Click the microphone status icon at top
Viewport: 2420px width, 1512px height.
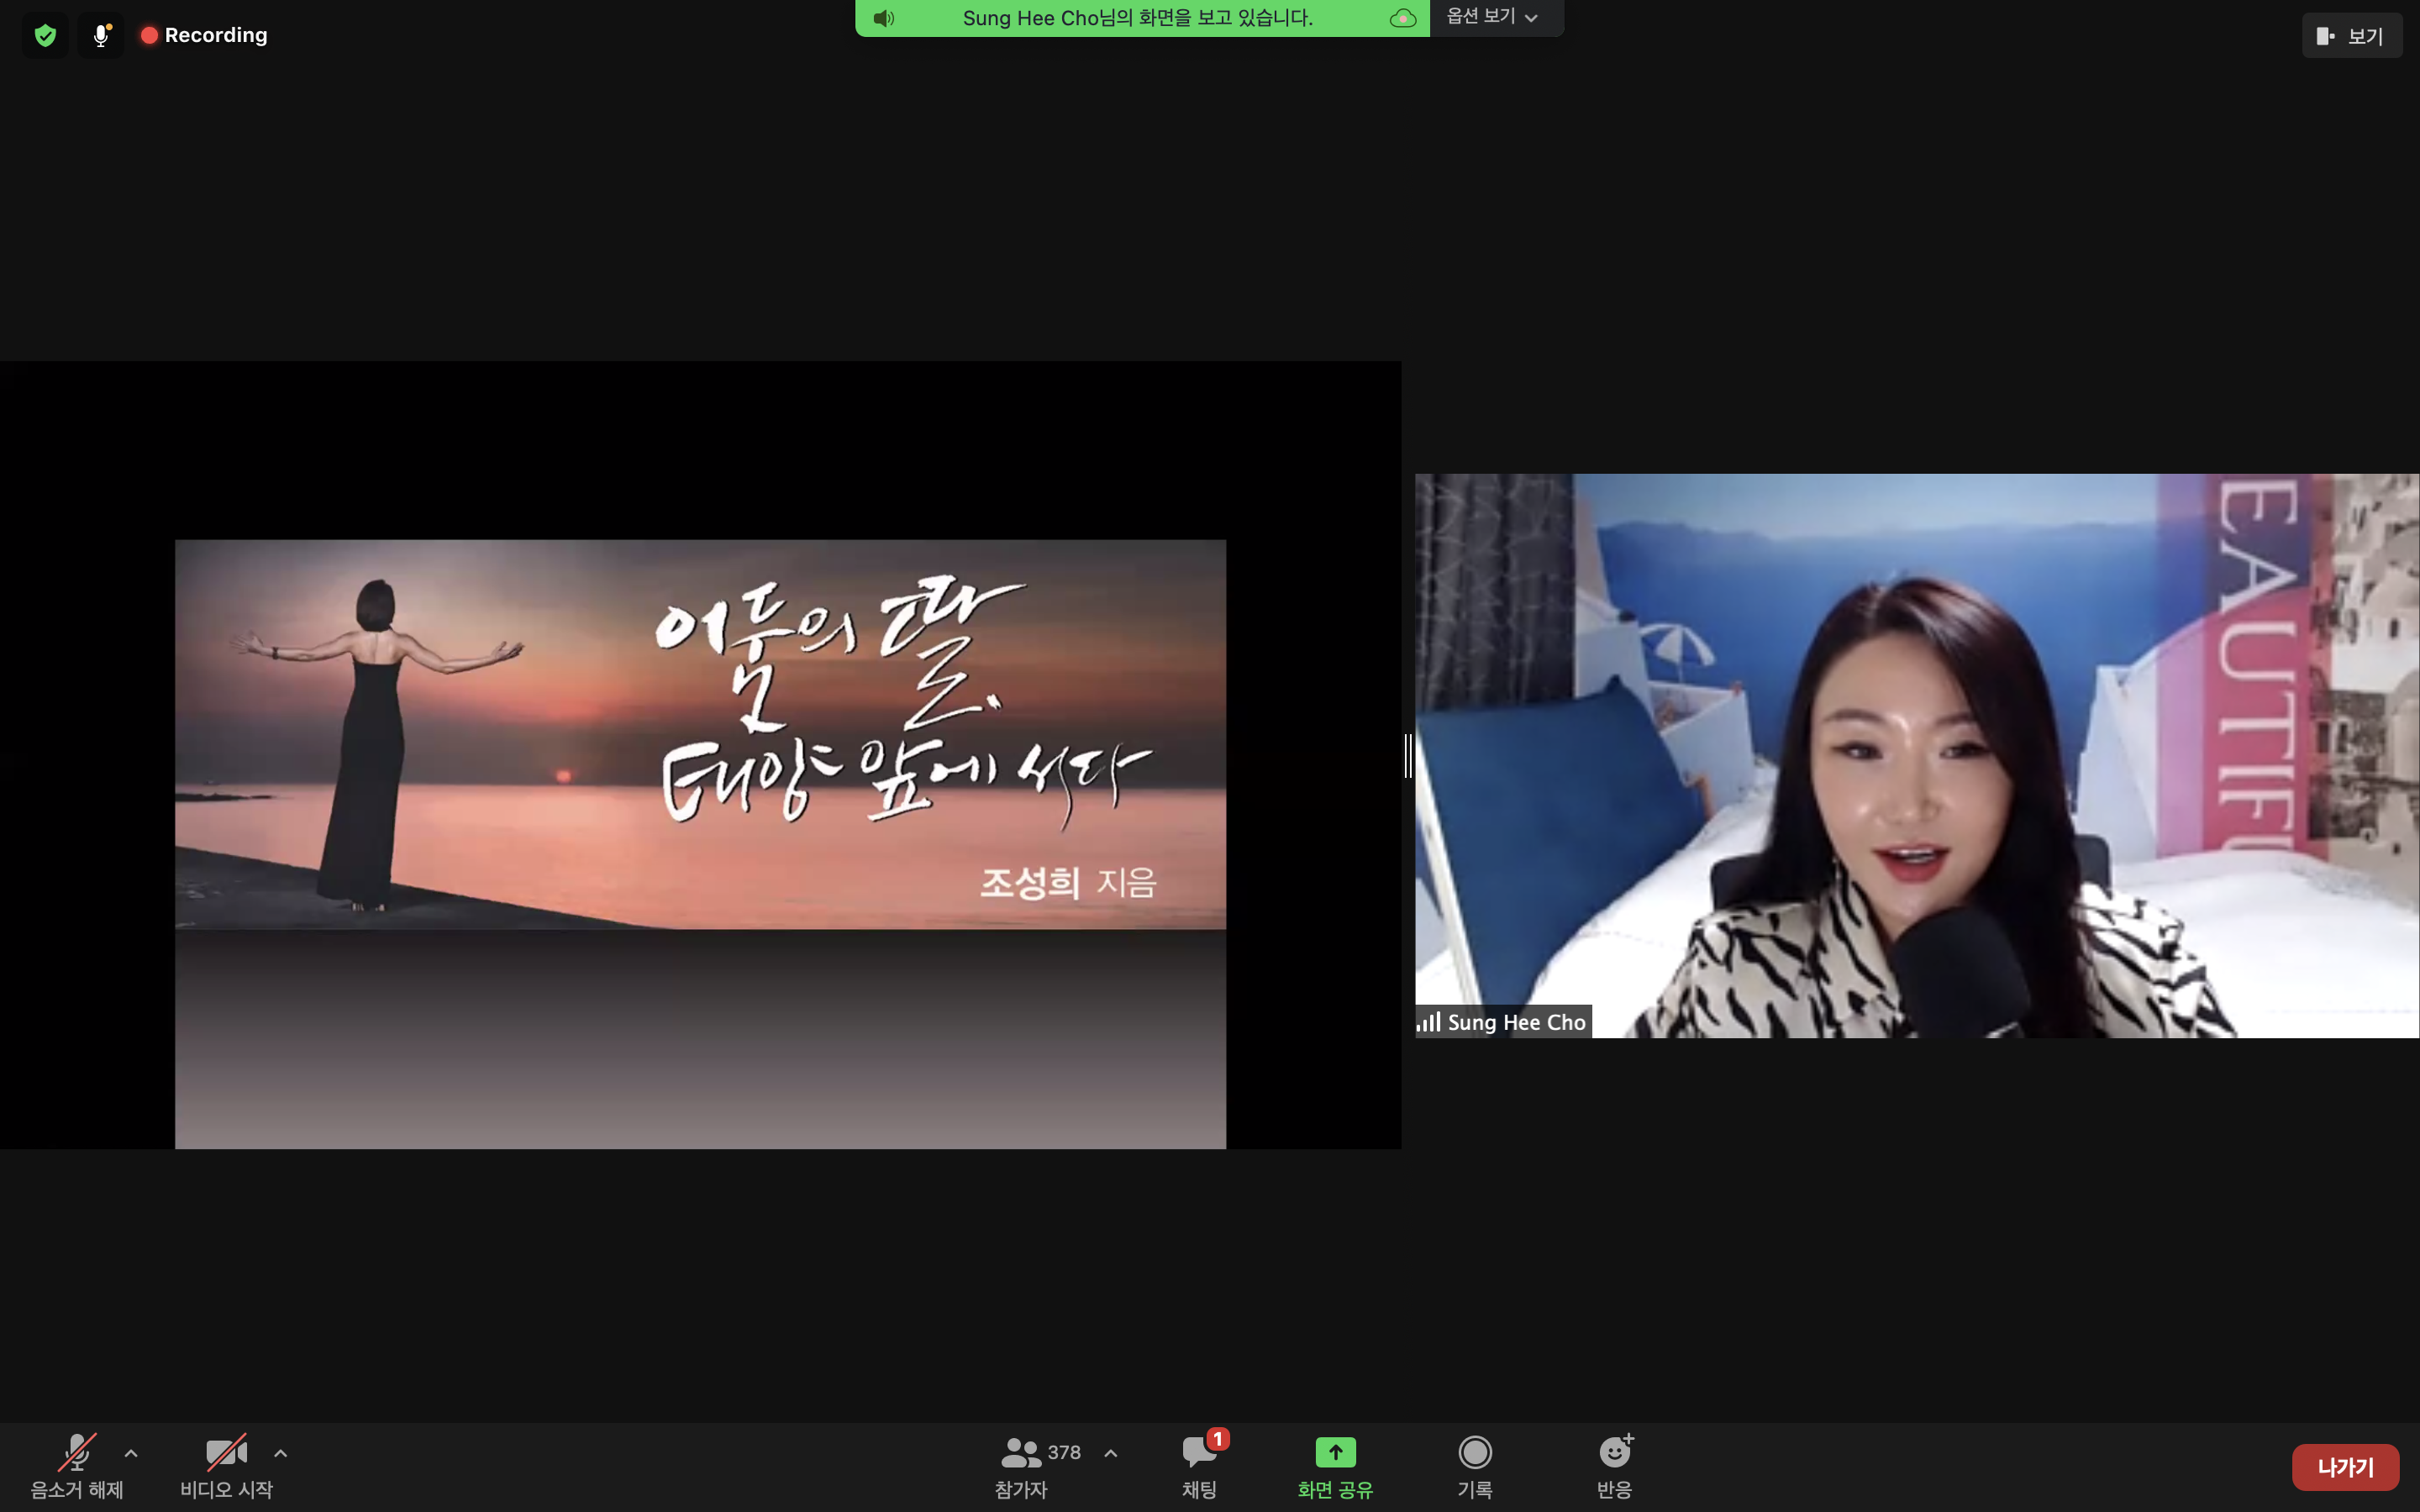coord(101,36)
